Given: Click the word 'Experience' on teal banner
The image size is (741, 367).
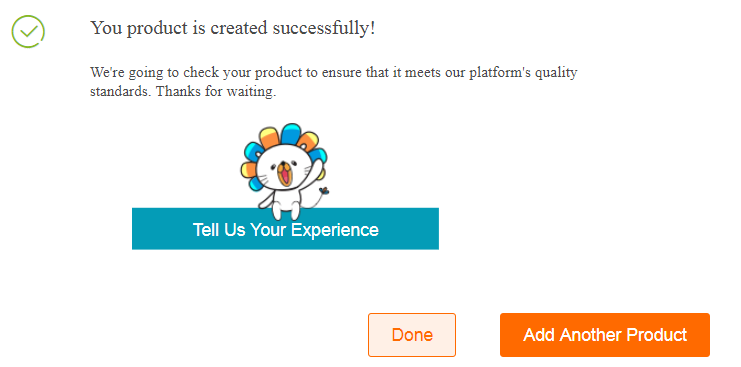Looking at the screenshot, I should [335, 230].
